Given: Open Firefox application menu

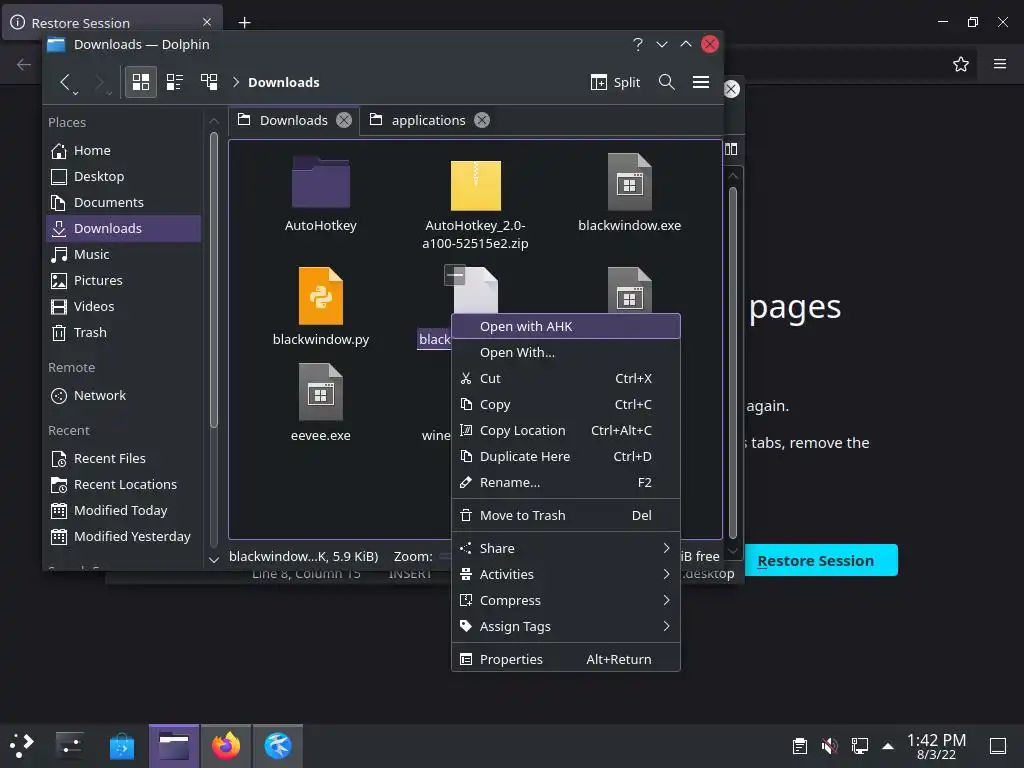Looking at the screenshot, I should click(x=999, y=64).
